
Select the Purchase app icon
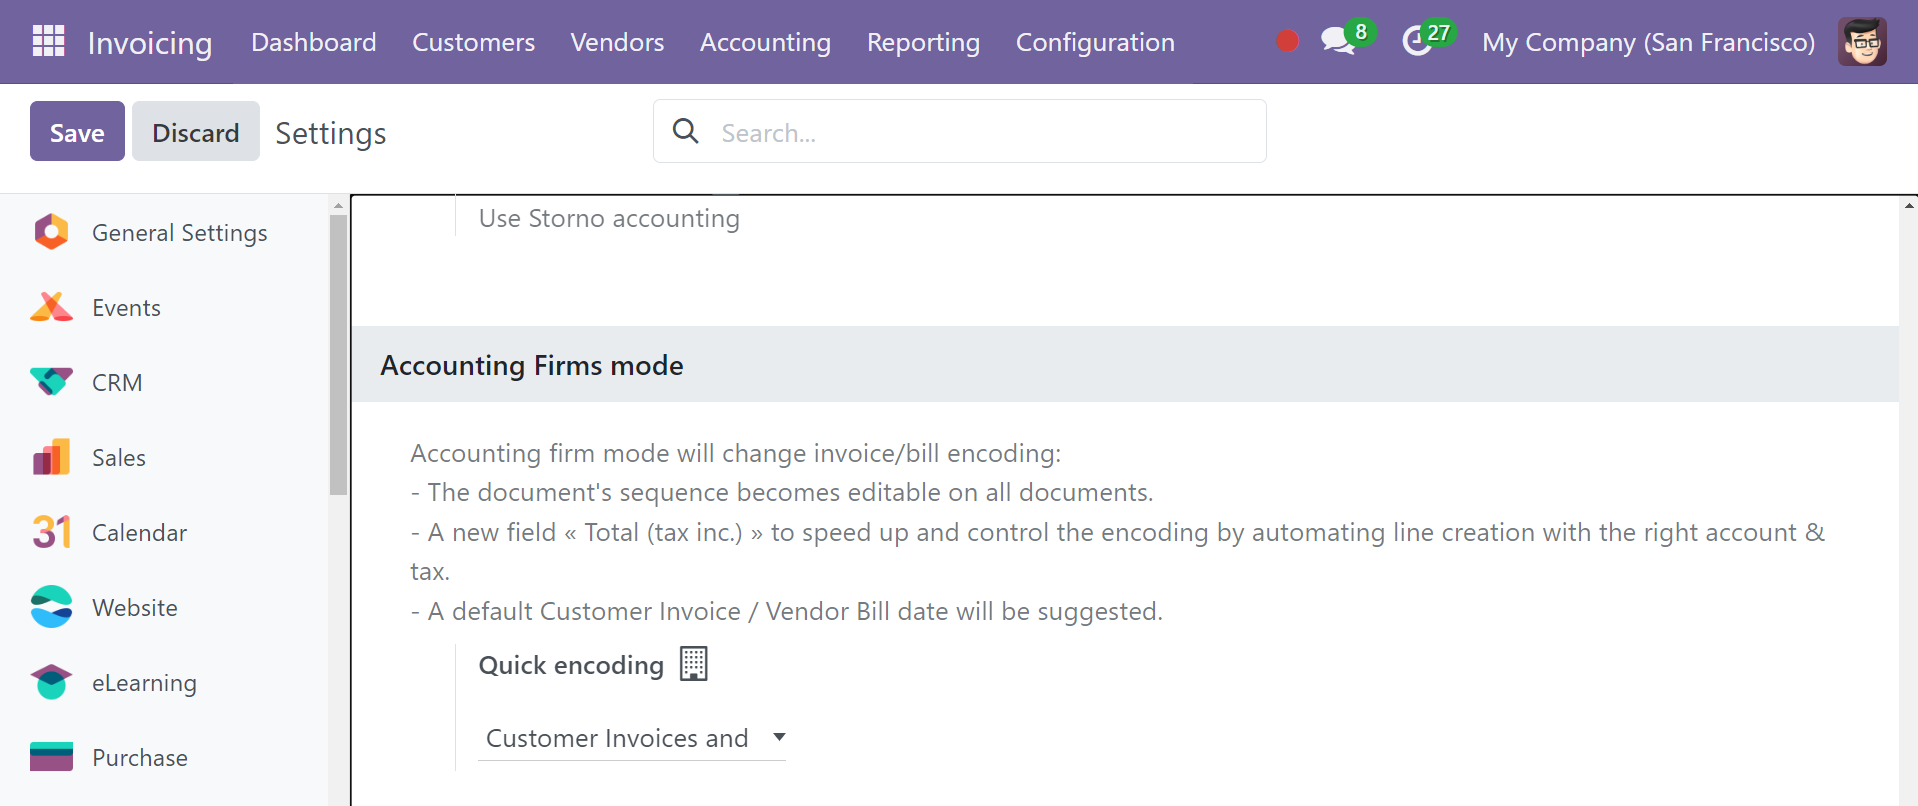point(51,757)
